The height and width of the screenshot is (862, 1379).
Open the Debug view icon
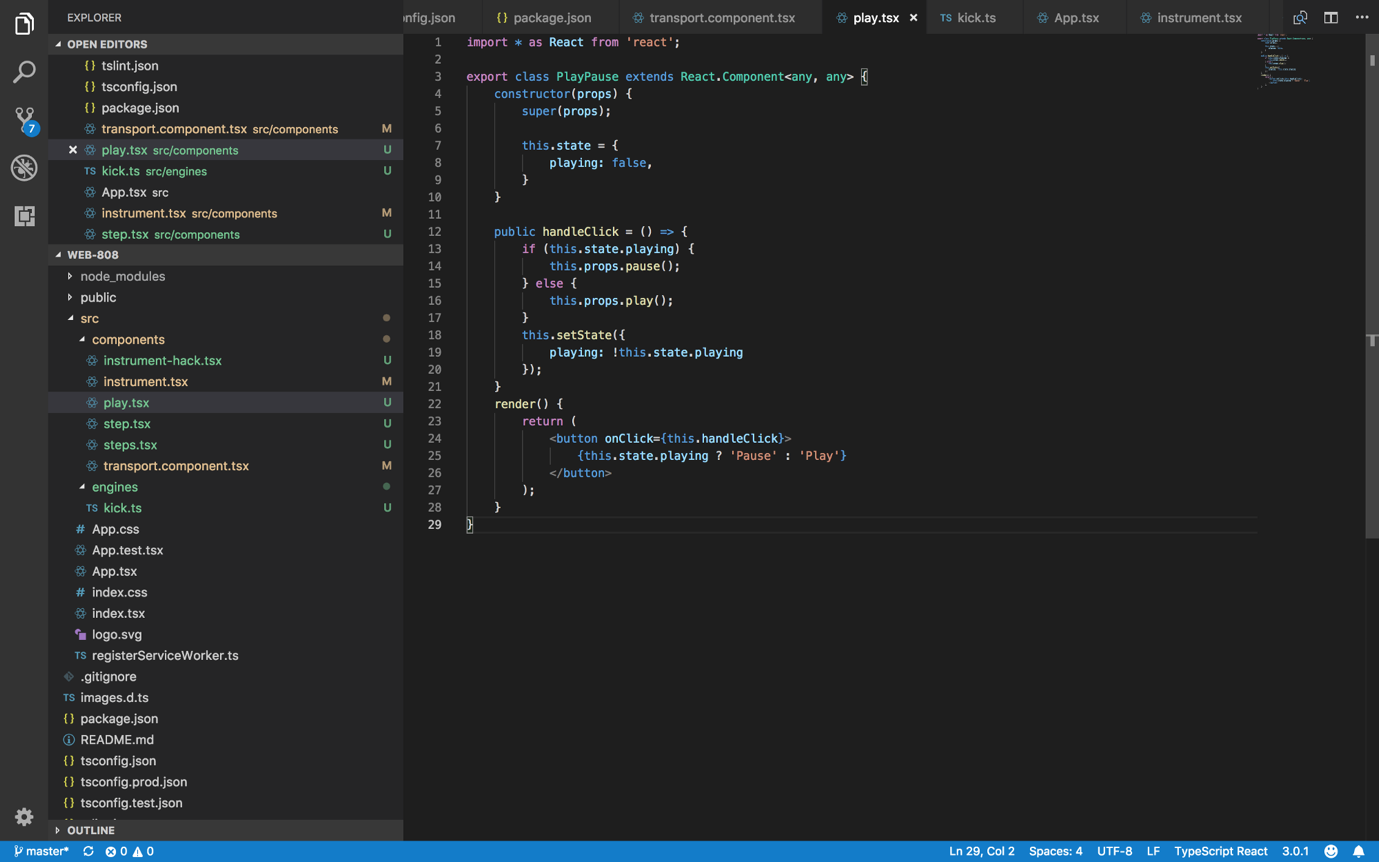click(24, 168)
